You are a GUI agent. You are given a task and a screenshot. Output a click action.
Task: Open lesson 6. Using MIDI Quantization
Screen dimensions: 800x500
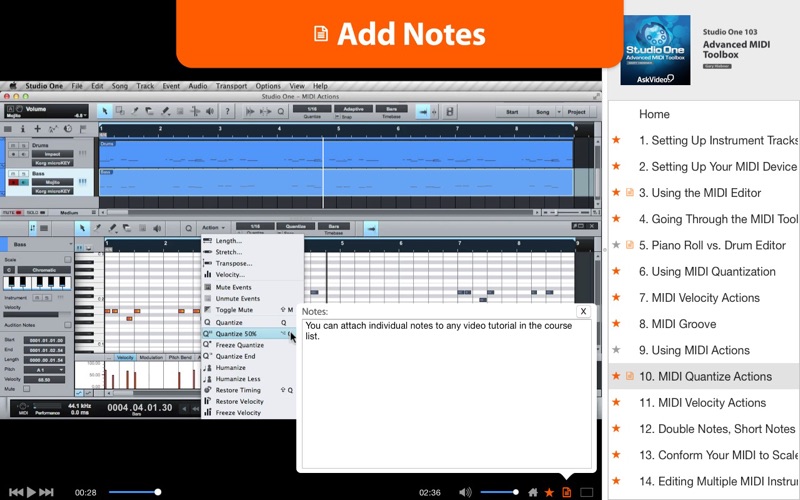pyautogui.click(x=707, y=271)
